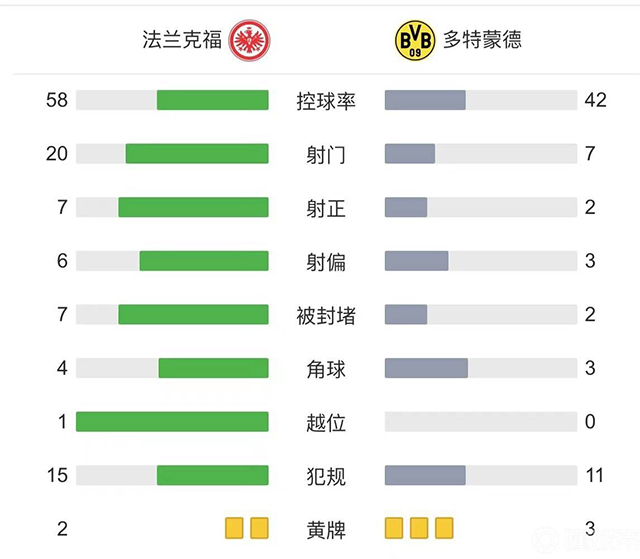
Task: Click the 射正 stat label
Action: point(326,208)
